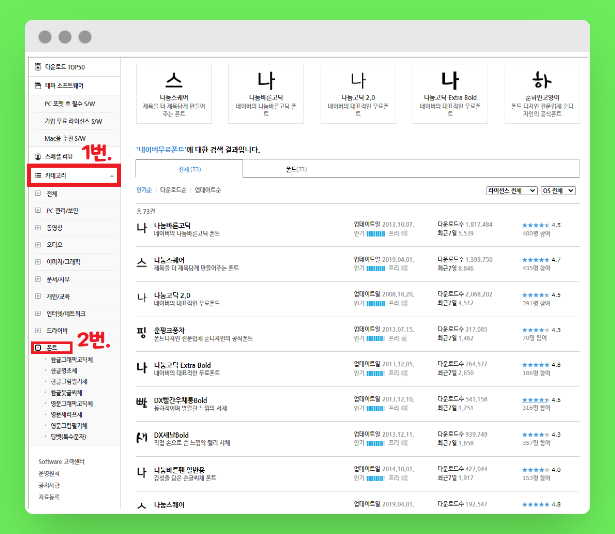This screenshot has width=615, height=534.
Task: Select the 한글명조체 subcategory
Action: click(x=64, y=371)
